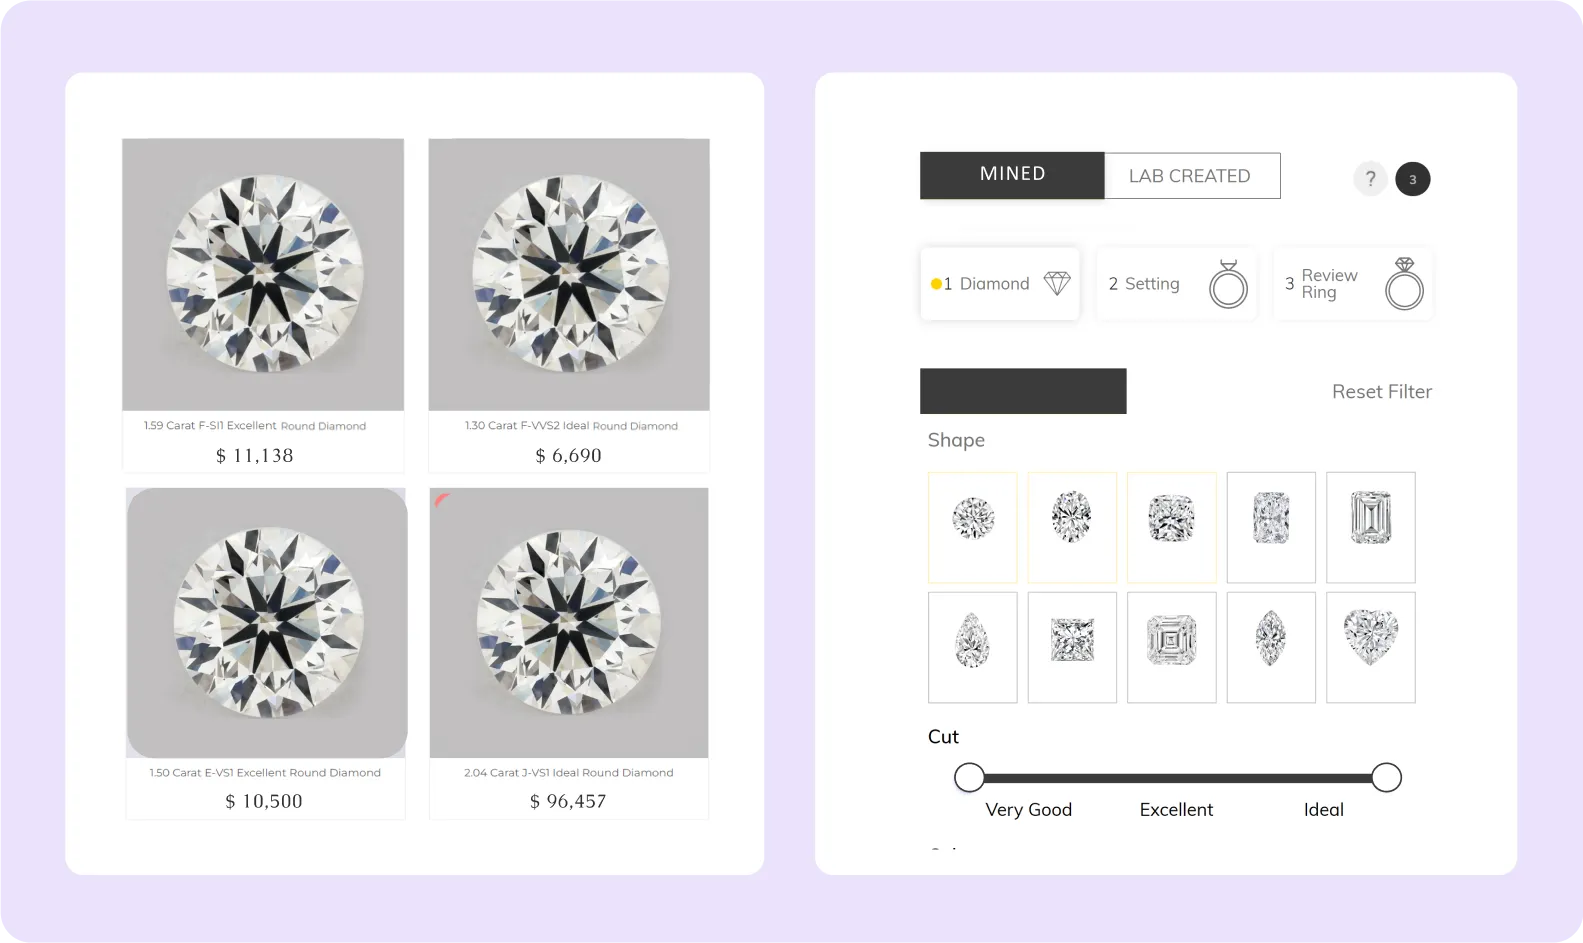Viewport: 1583px width, 943px height.
Task: Select the marquise diamond shape
Action: coord(1271,647)
